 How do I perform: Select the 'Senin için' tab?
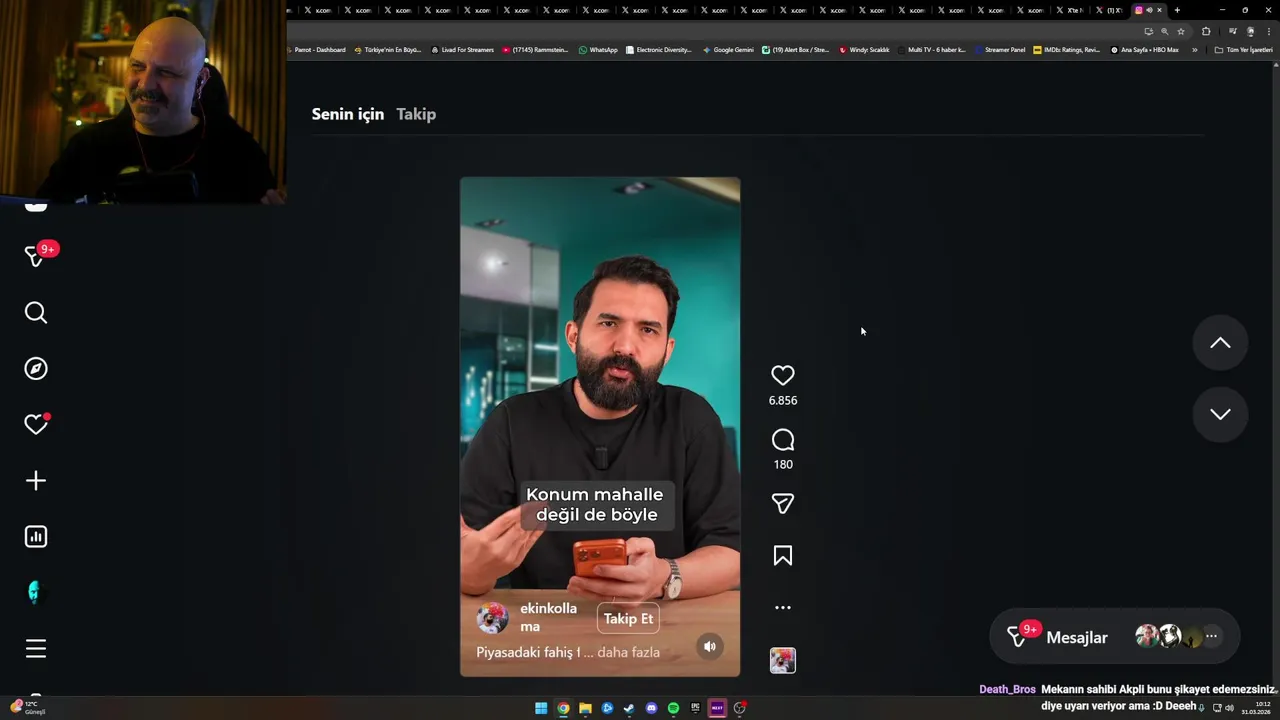(x=348, y=114)
